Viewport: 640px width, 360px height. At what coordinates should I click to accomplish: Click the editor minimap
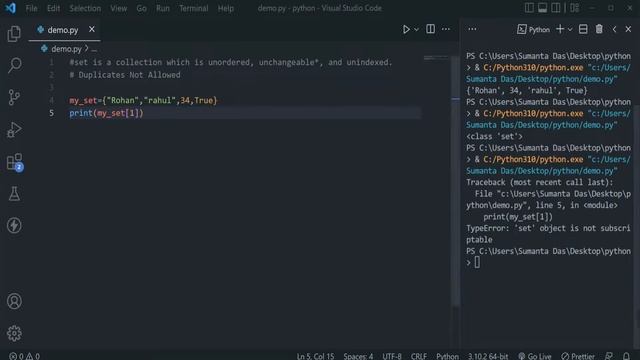tap(436, 58)
